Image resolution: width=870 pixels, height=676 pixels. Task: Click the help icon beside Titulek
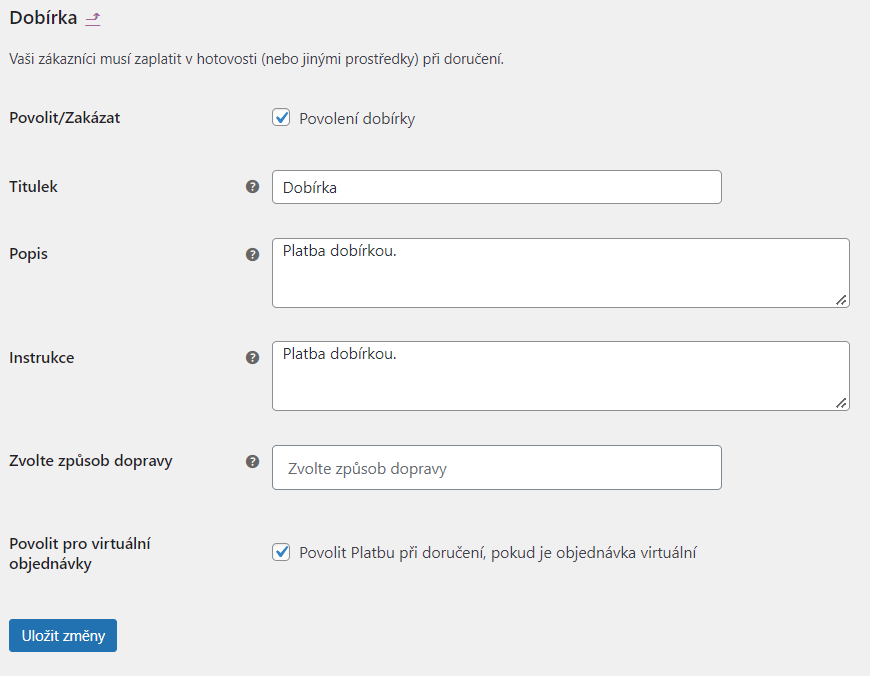click(x=252, y=187)
